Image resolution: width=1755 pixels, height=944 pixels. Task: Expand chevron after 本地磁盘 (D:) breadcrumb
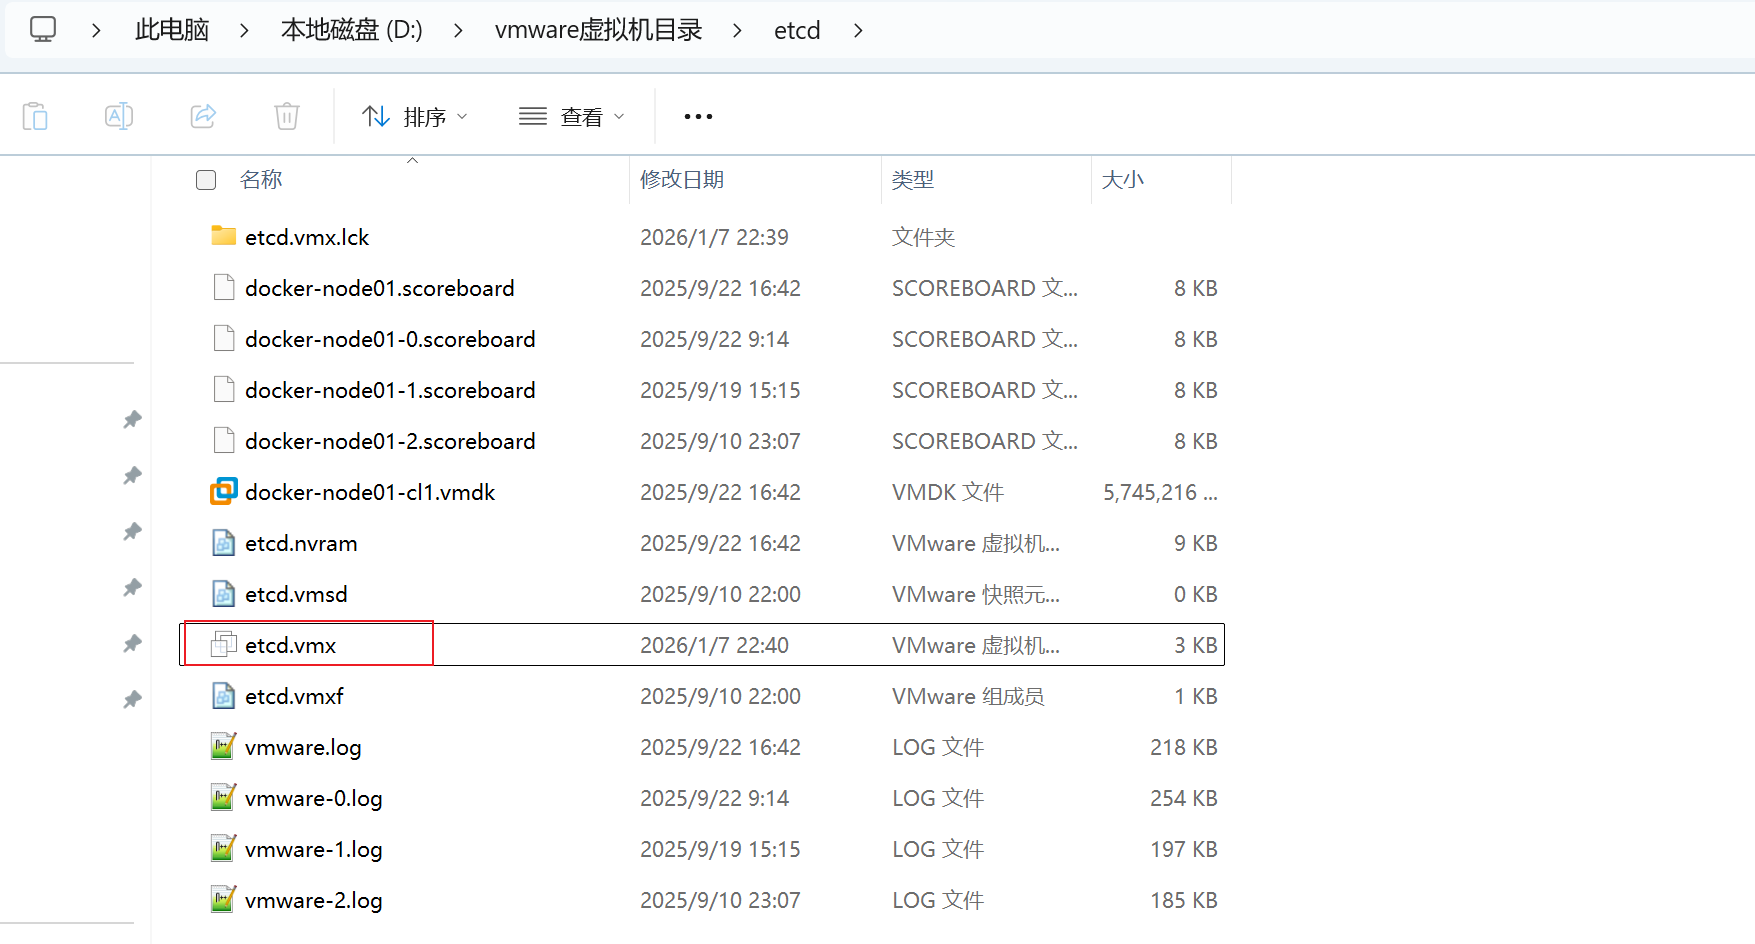[x=458, y=31]
